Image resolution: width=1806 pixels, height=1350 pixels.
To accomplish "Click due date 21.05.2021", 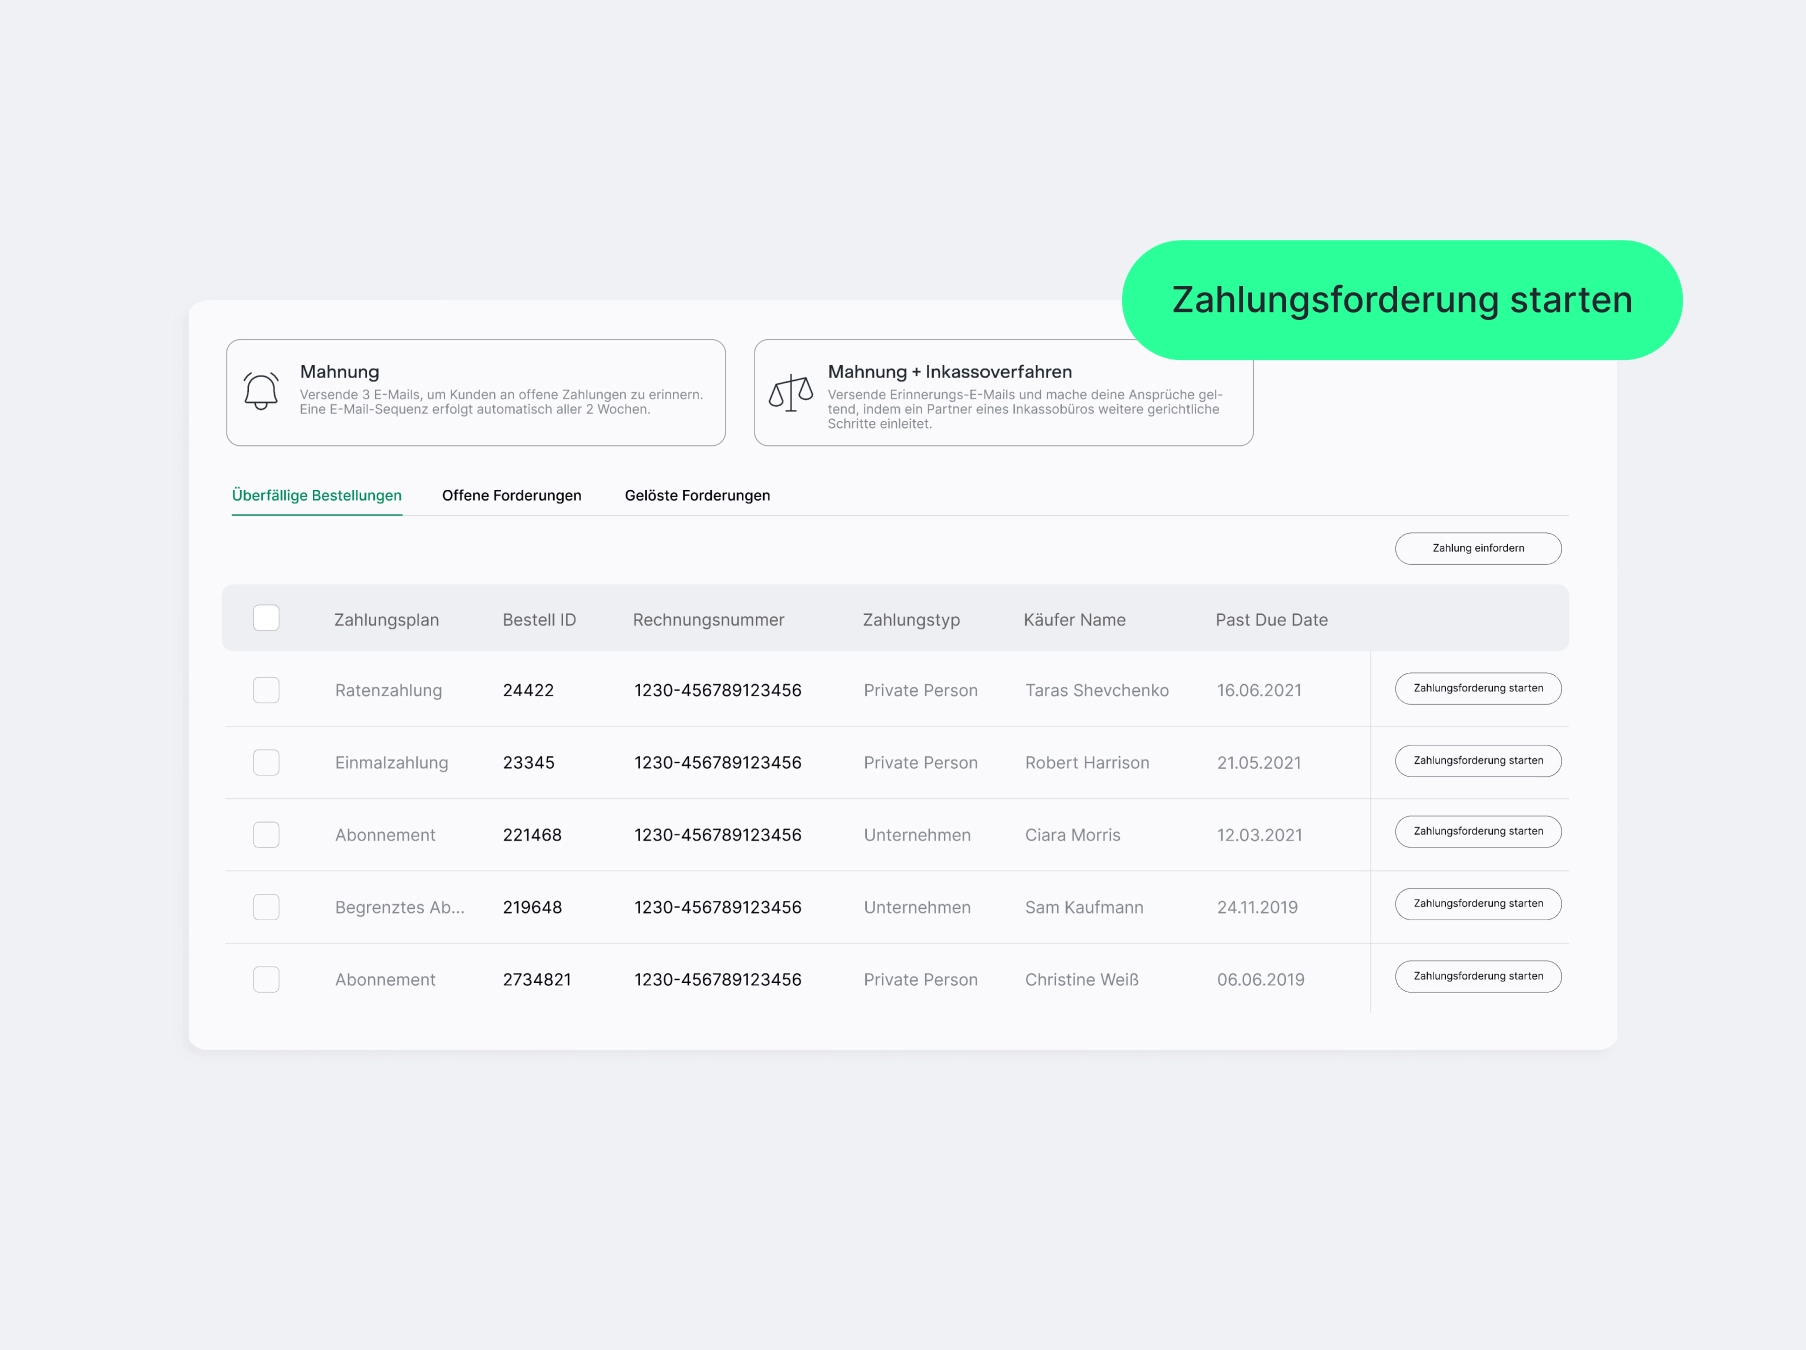I will (1259, 762).
